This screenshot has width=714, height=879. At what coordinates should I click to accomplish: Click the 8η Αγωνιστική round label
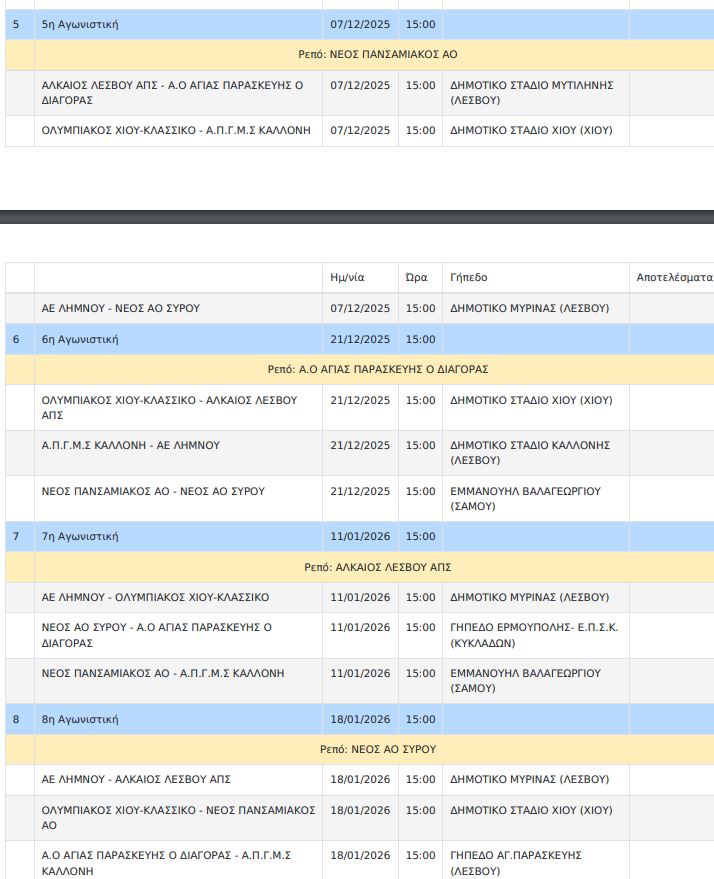[80, 719]
